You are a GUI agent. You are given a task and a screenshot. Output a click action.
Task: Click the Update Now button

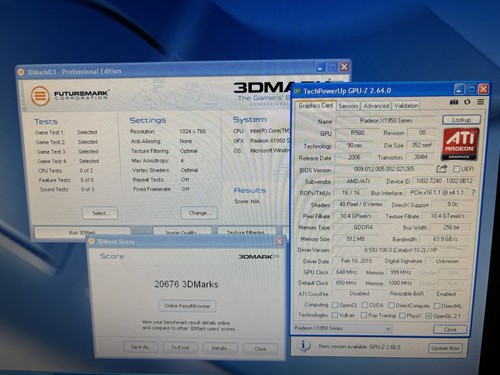pos(445,348)
